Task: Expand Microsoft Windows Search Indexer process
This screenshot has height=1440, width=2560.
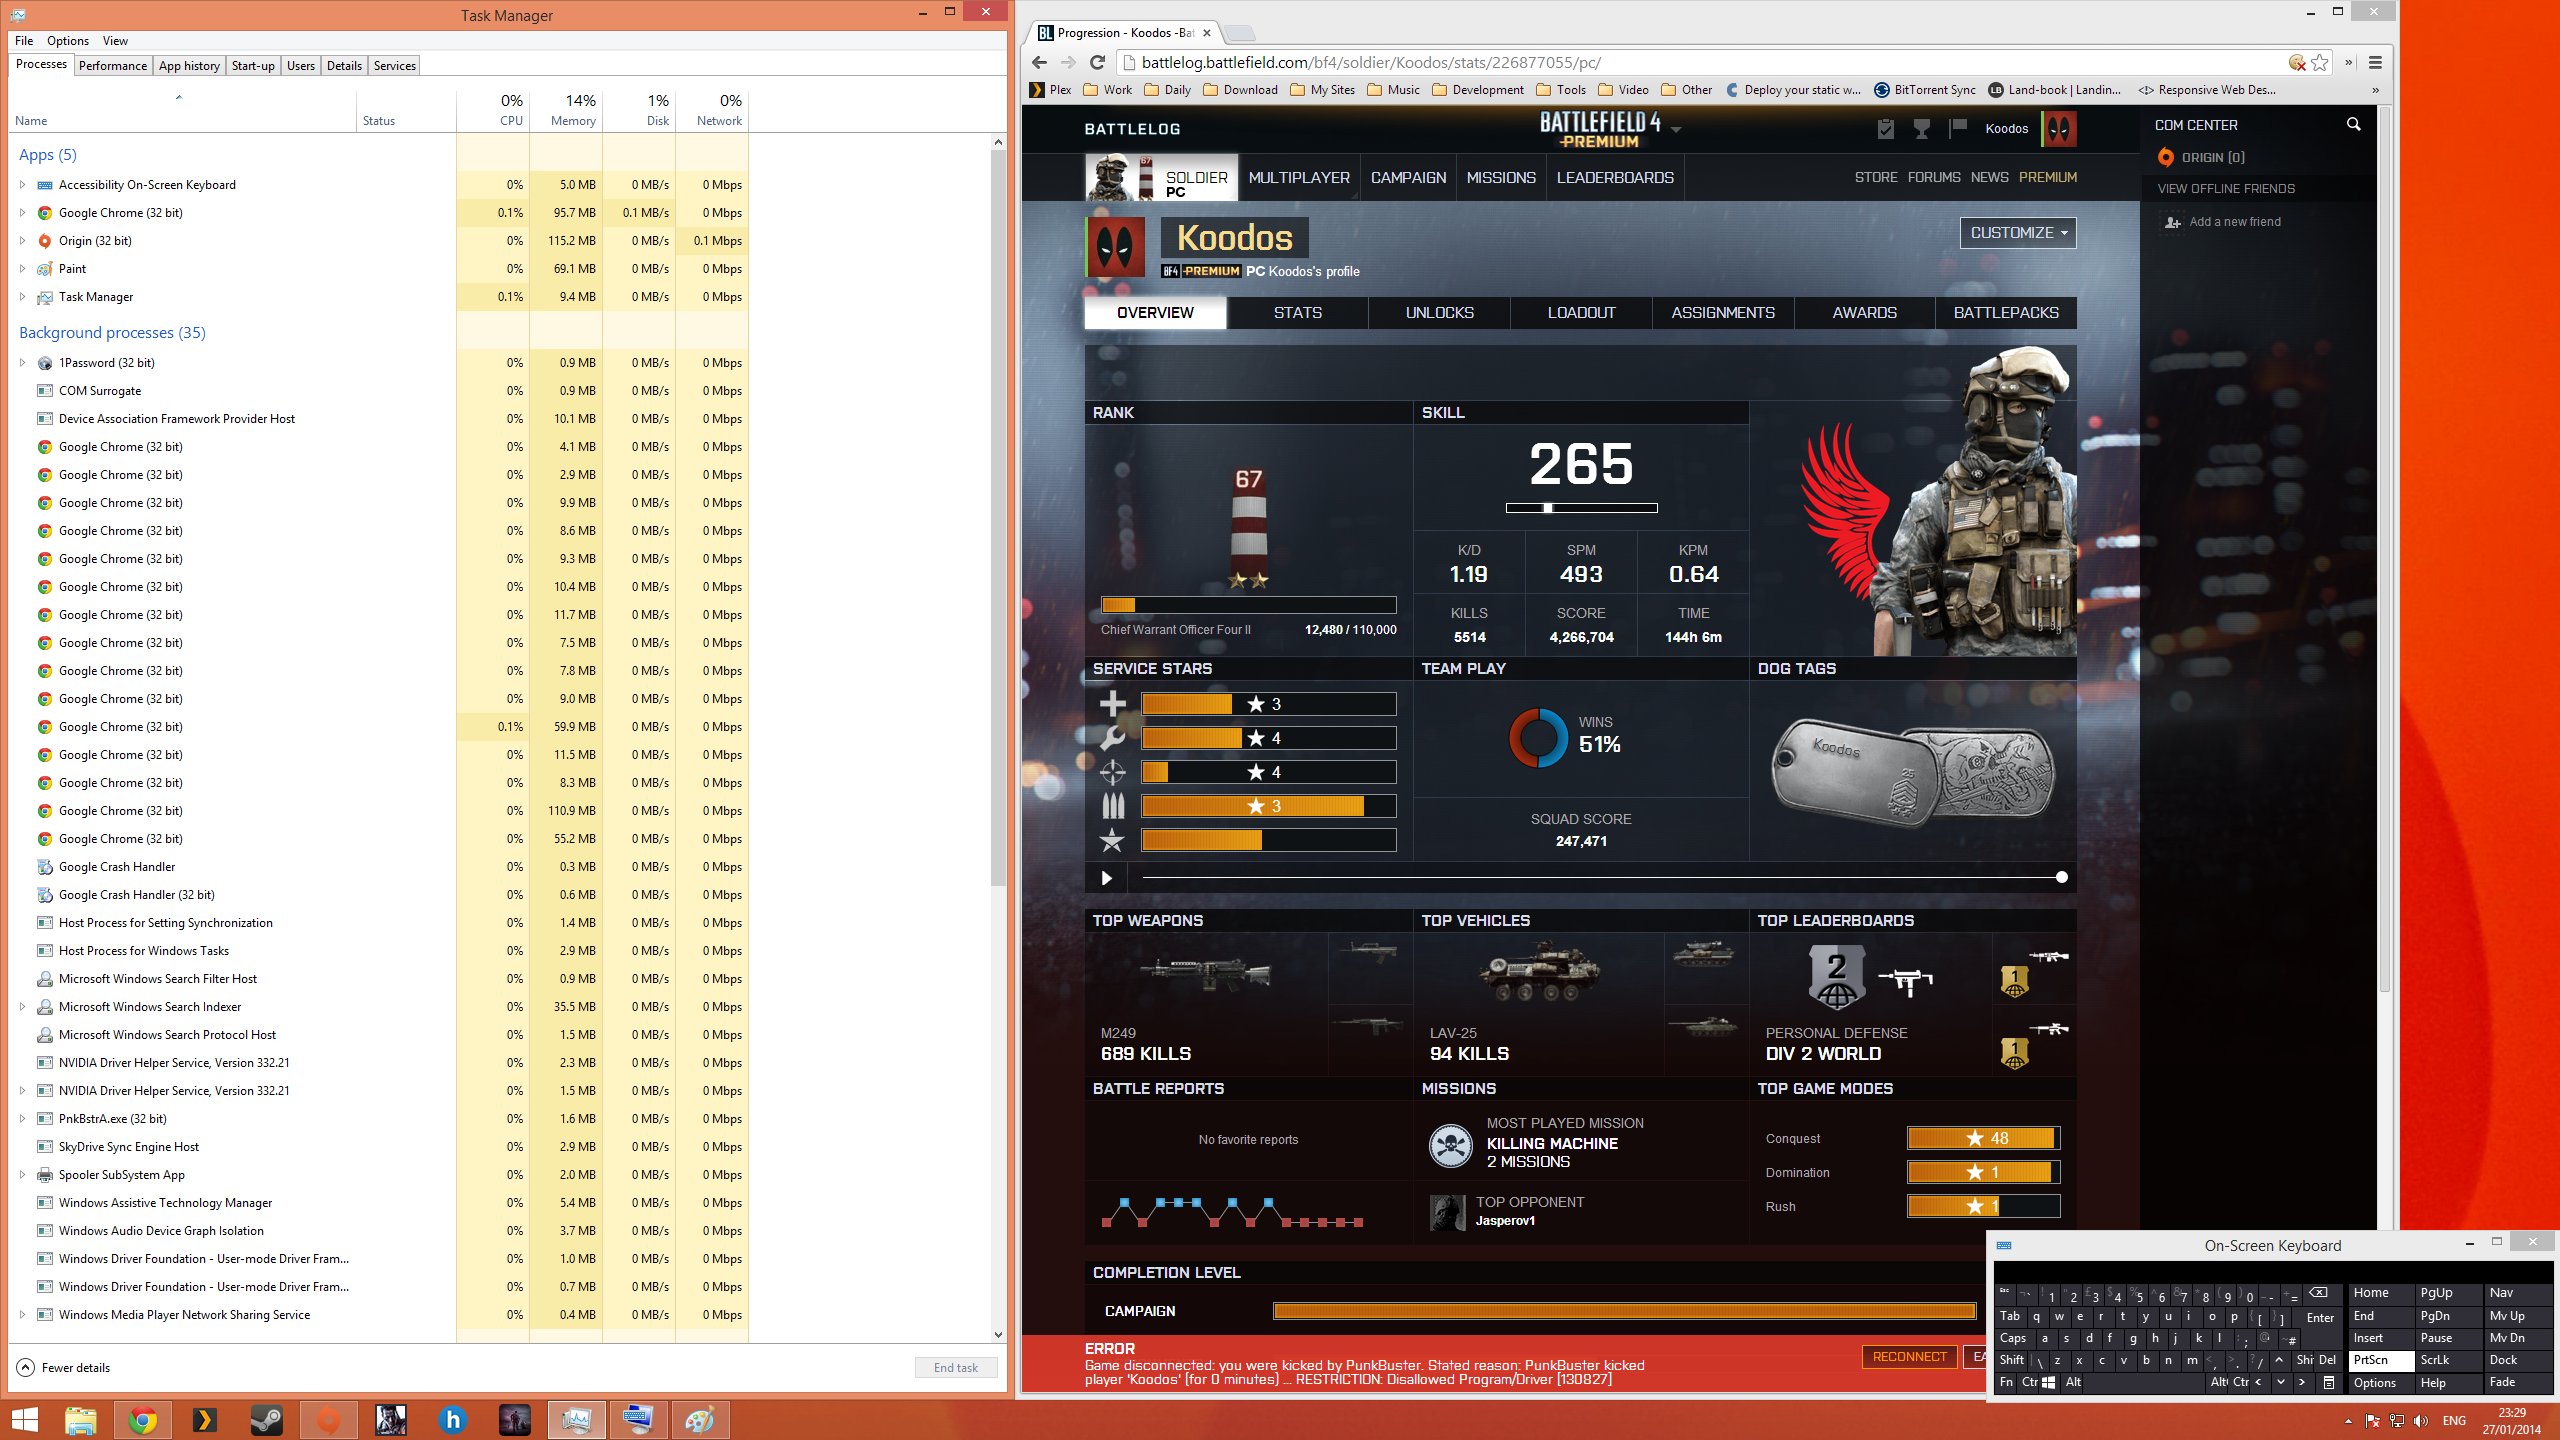Action: click(x=22, y=1007)
